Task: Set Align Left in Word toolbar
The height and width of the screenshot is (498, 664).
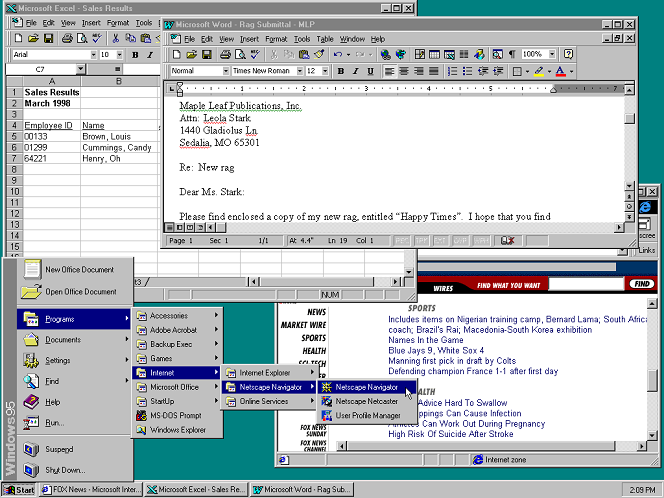Action: coord(389,71)
